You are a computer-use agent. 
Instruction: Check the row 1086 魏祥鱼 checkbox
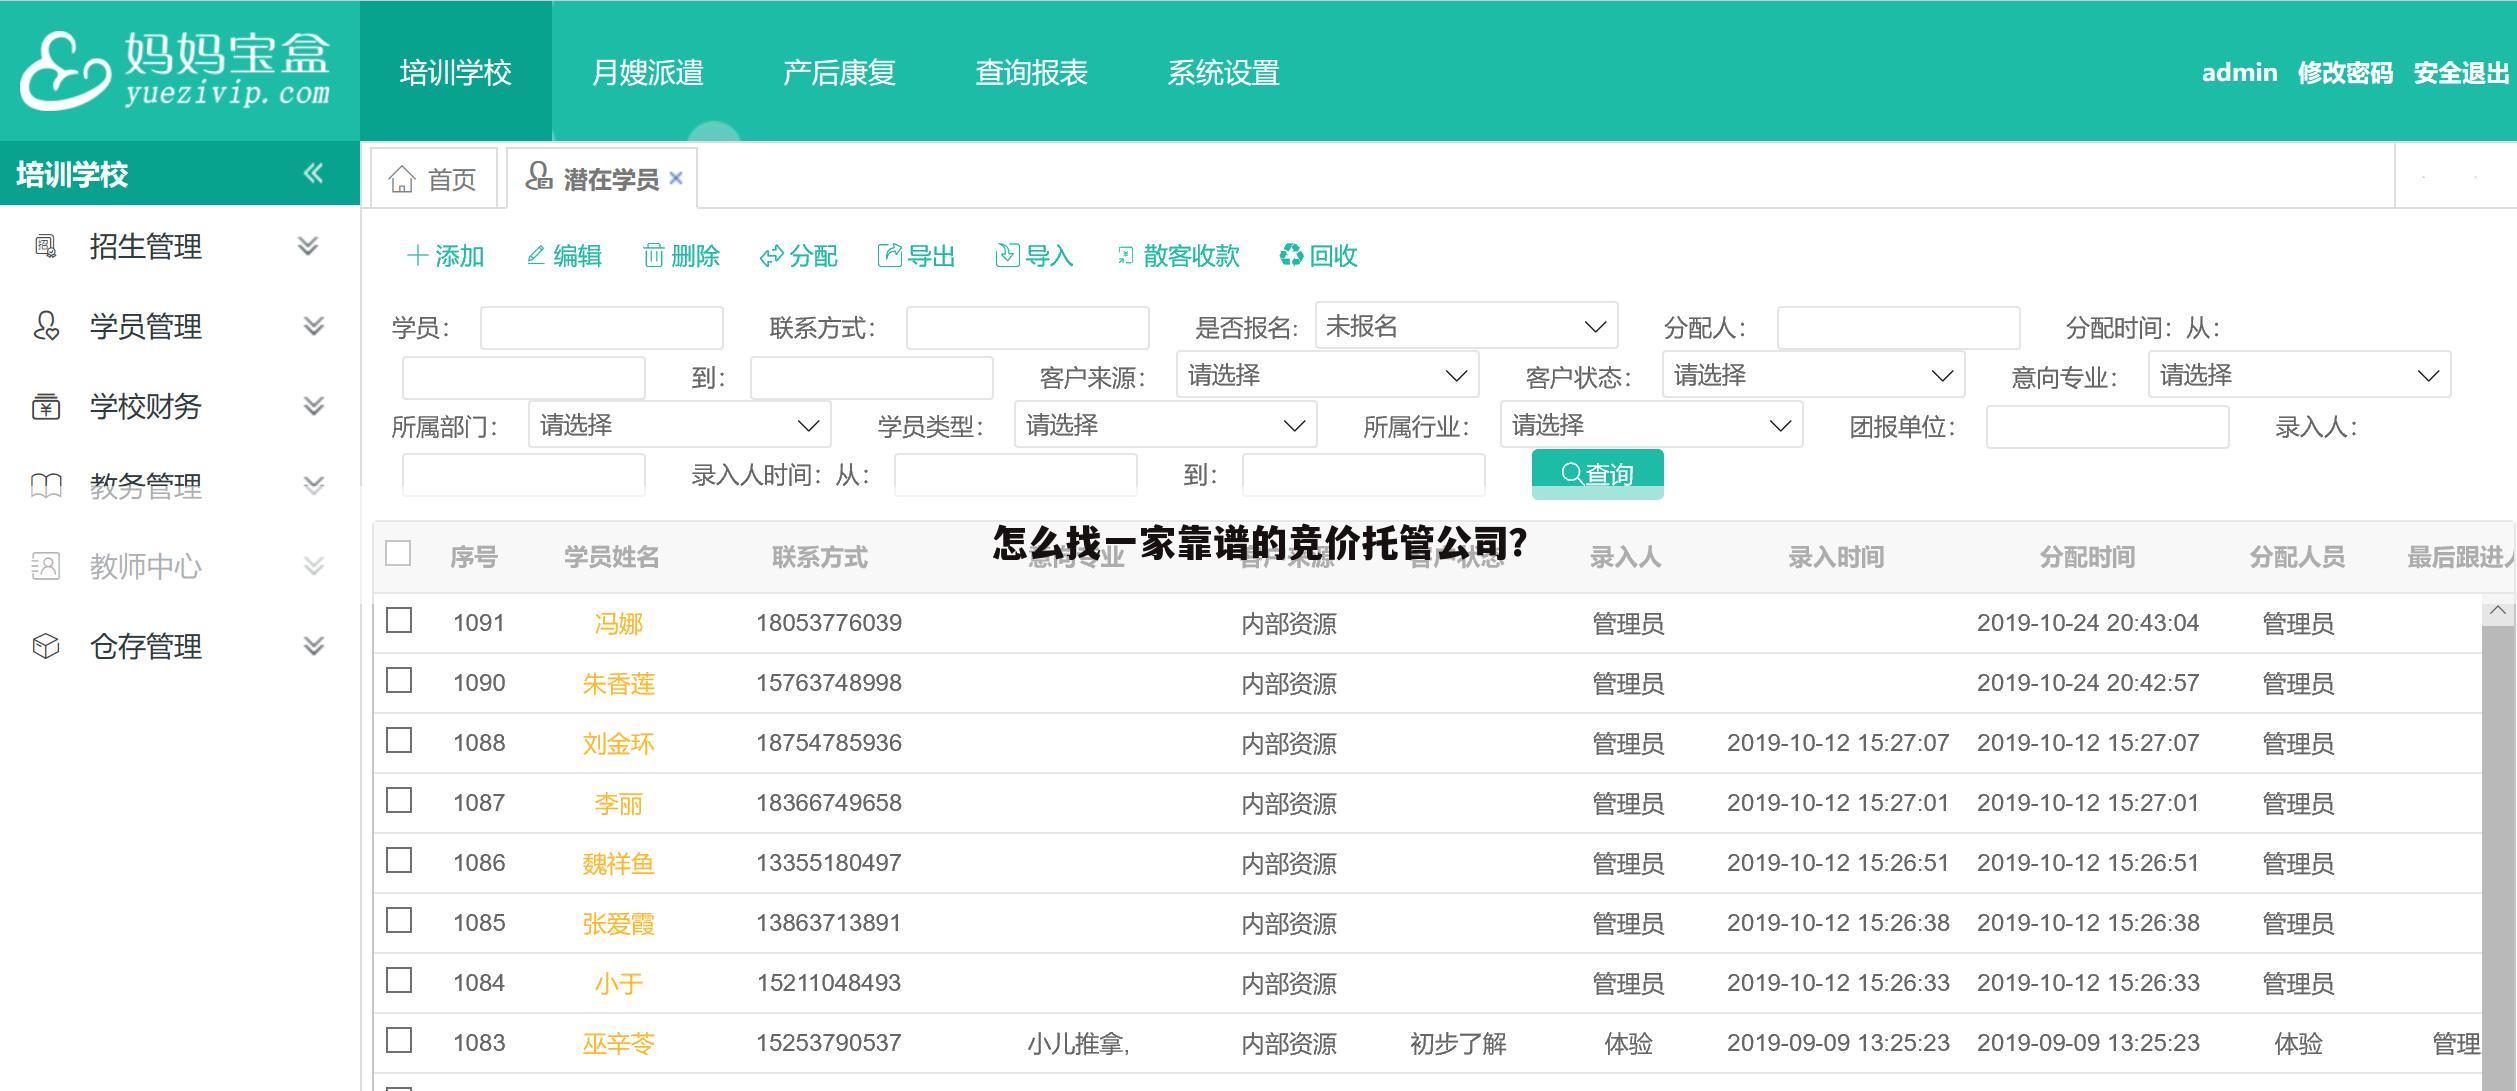coord(399,861)
